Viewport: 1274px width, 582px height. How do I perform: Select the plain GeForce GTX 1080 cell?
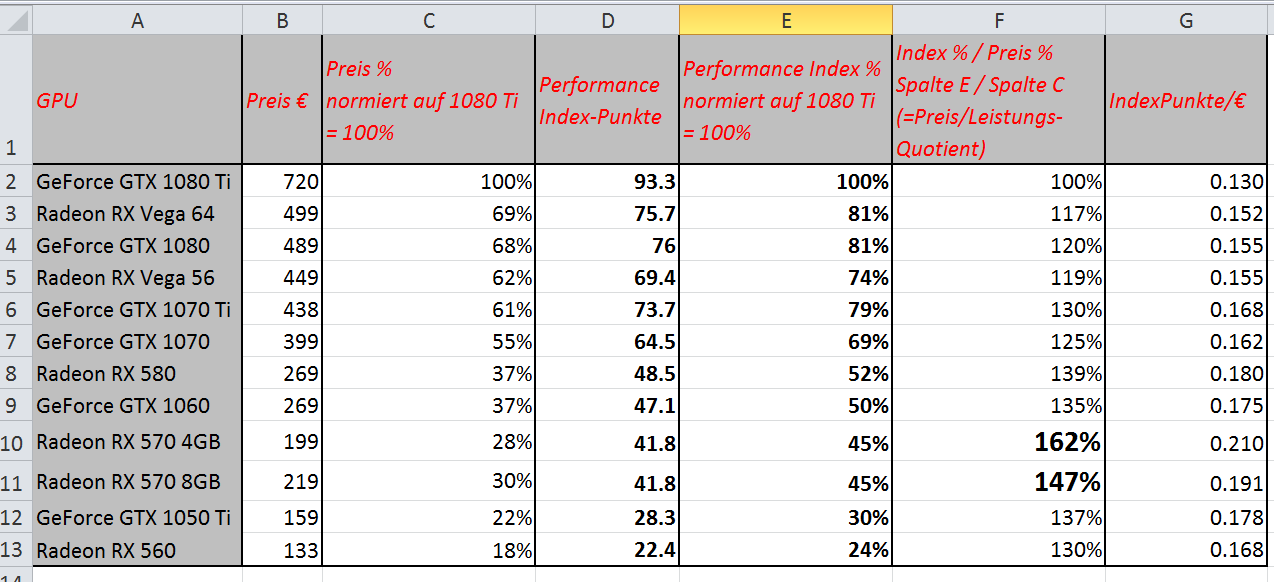[x=137, y=246]
